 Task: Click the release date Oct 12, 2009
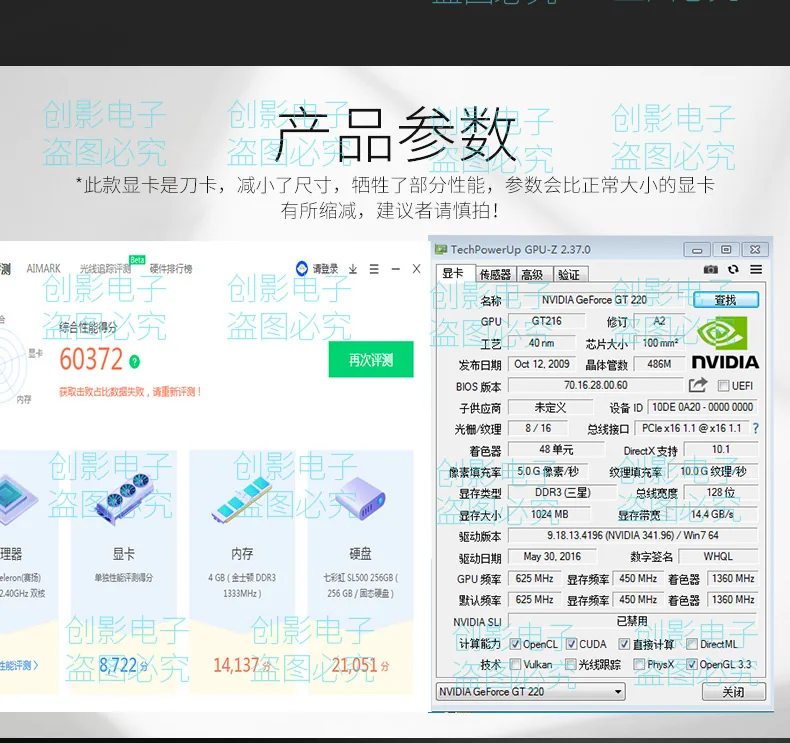(542, 364)
